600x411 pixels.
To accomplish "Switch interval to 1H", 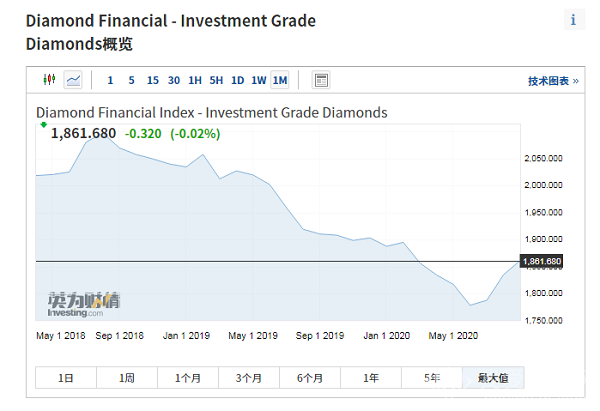I will 195,80.
